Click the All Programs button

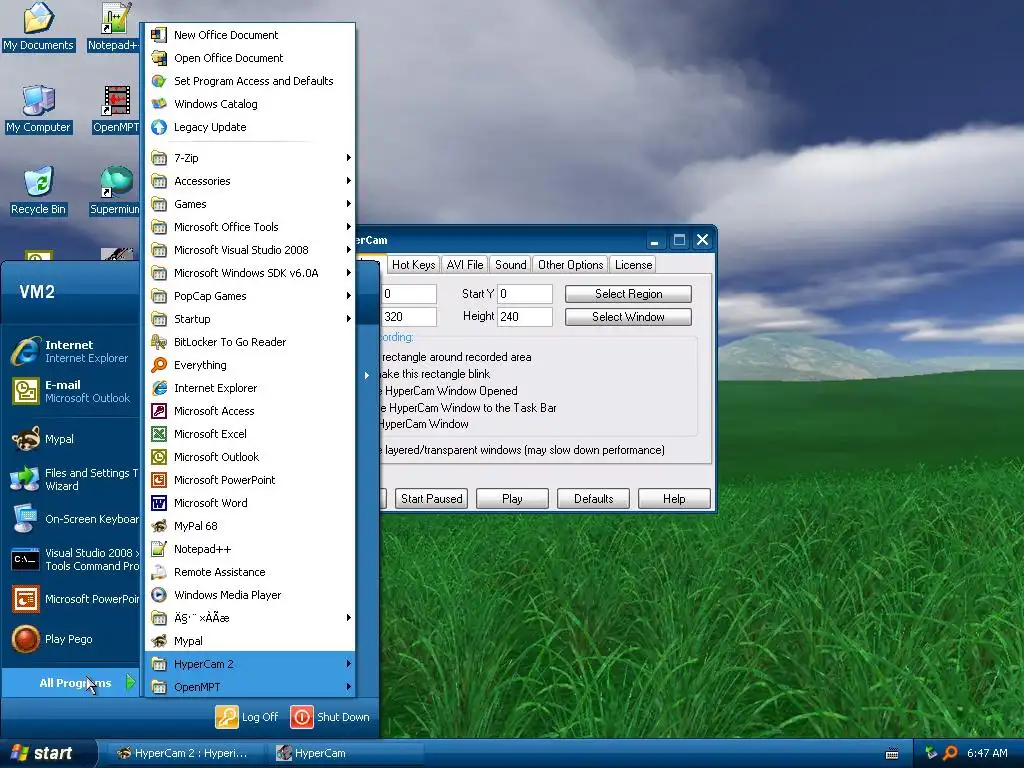tap(71, 682)
